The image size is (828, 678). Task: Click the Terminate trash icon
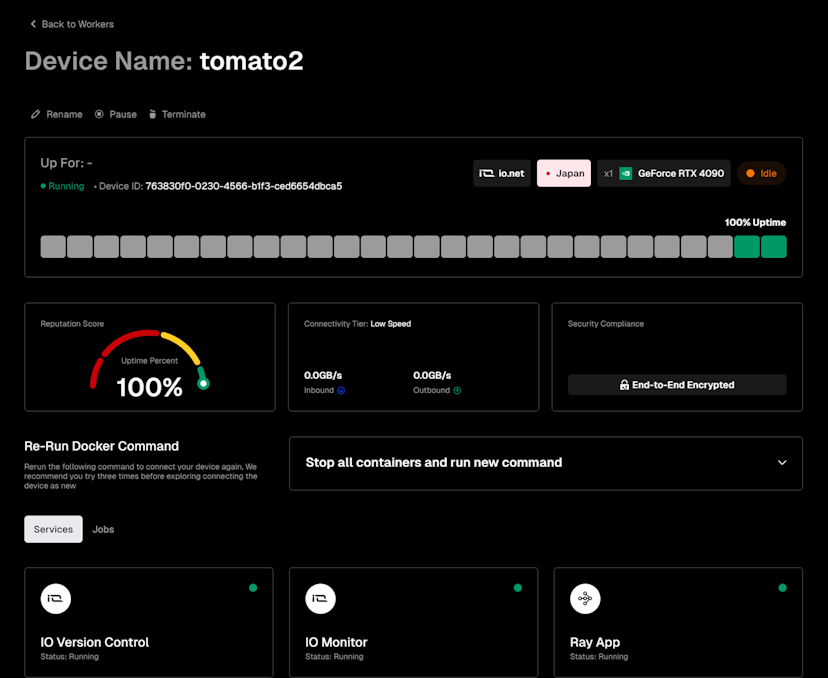pyautogui.click(x=153, y=114)
